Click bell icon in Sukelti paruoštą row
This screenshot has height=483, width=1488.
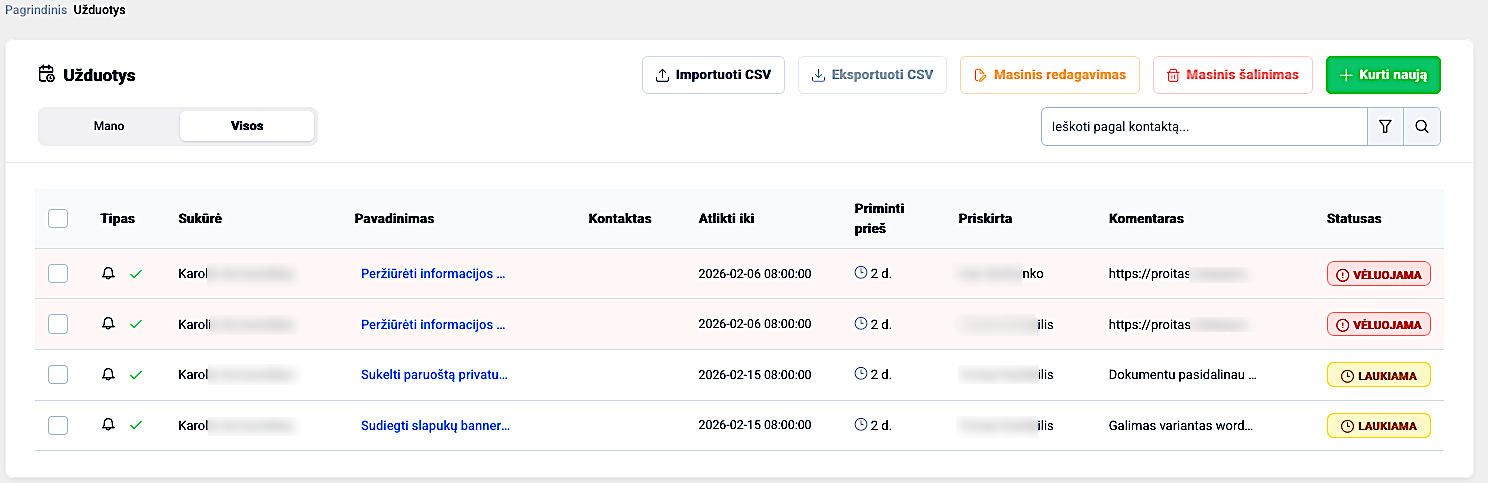pyautogui.click(x=109, y=374)
